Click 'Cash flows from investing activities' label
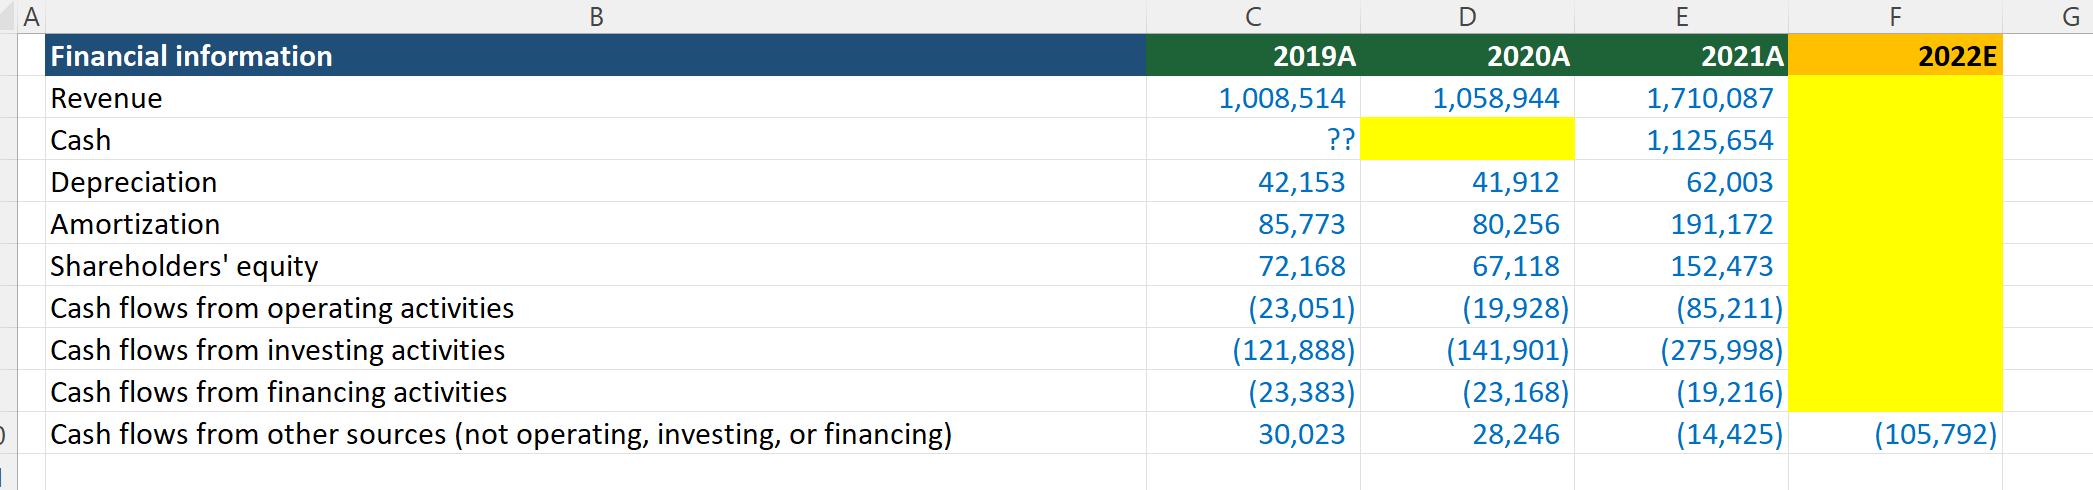Screen dimensions: 2093x490 (x=278, y=350)
